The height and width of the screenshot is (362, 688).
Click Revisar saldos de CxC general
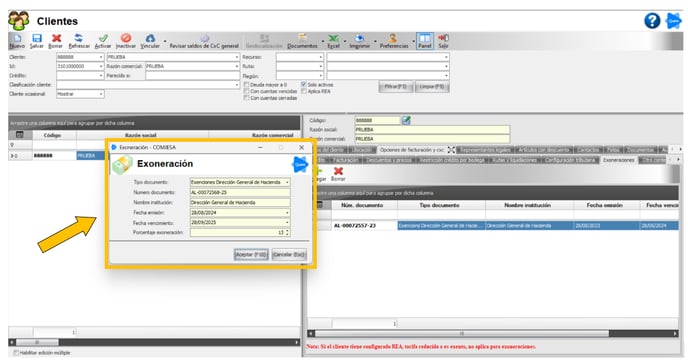[x=204, y=42]
